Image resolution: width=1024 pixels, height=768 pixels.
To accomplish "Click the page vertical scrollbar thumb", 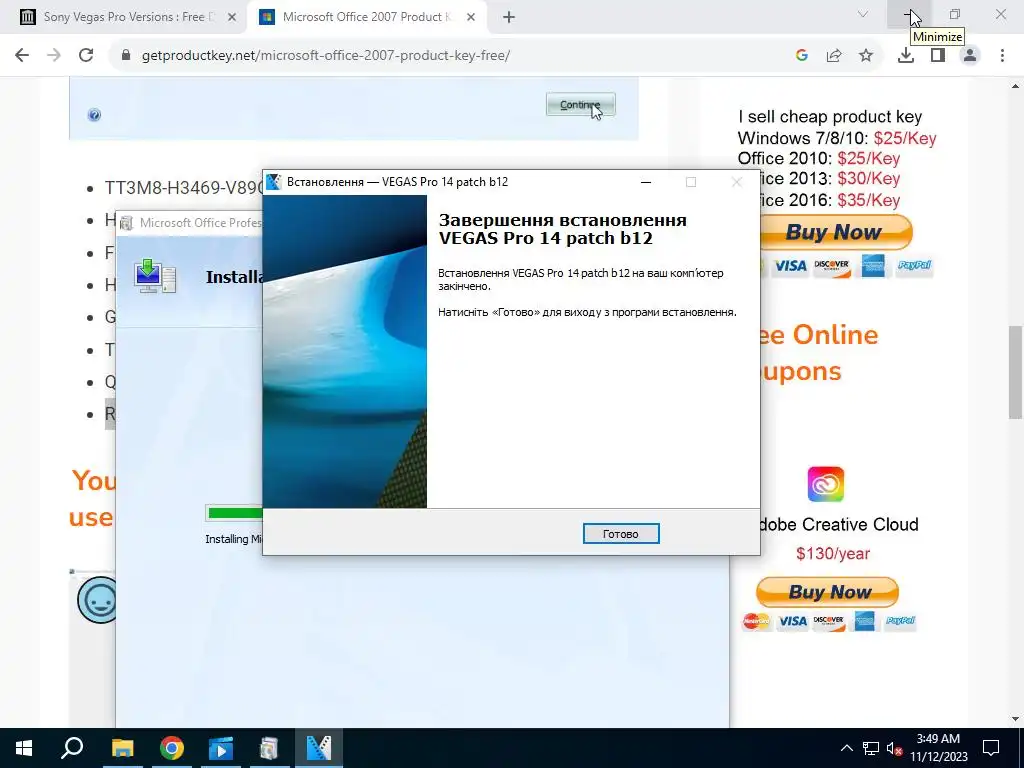I will 1015,372.
